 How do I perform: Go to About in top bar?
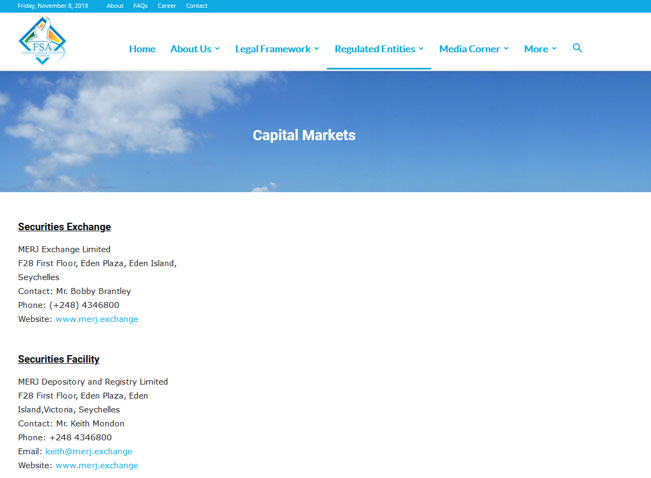[115, 6]
